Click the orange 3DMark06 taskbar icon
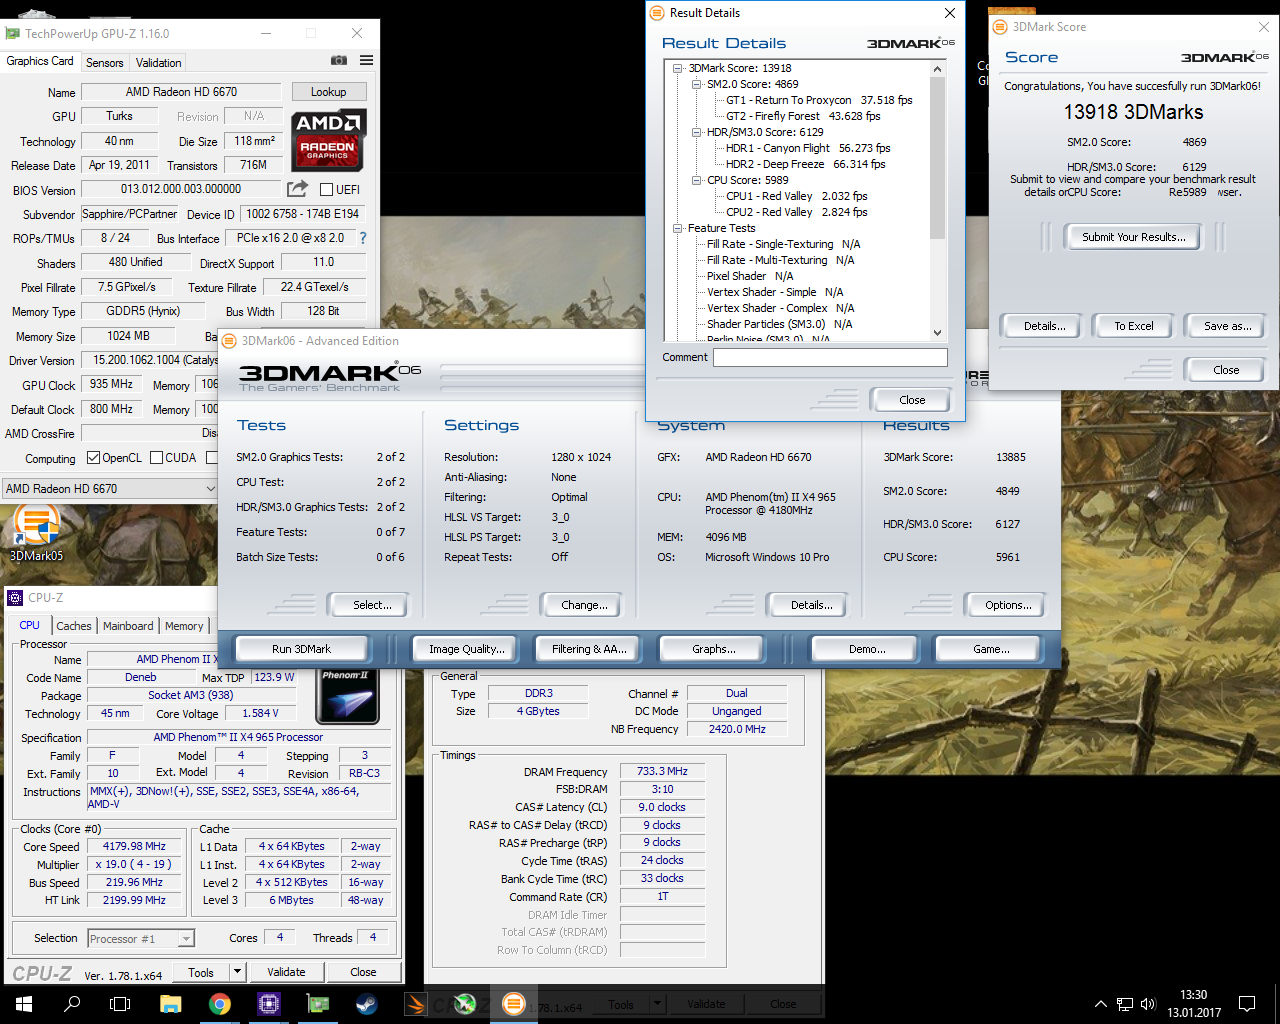1280x1024 pixels. (x=513, y=1004)
